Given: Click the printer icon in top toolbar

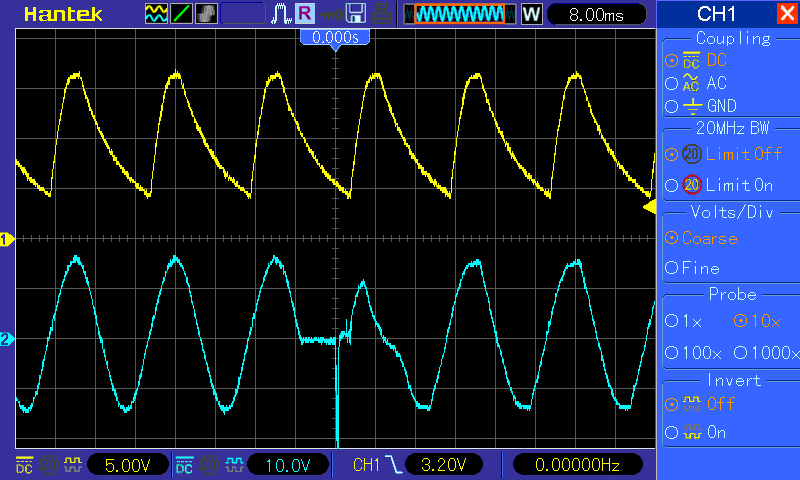Looking at the screenshot, I should point(381,14).
